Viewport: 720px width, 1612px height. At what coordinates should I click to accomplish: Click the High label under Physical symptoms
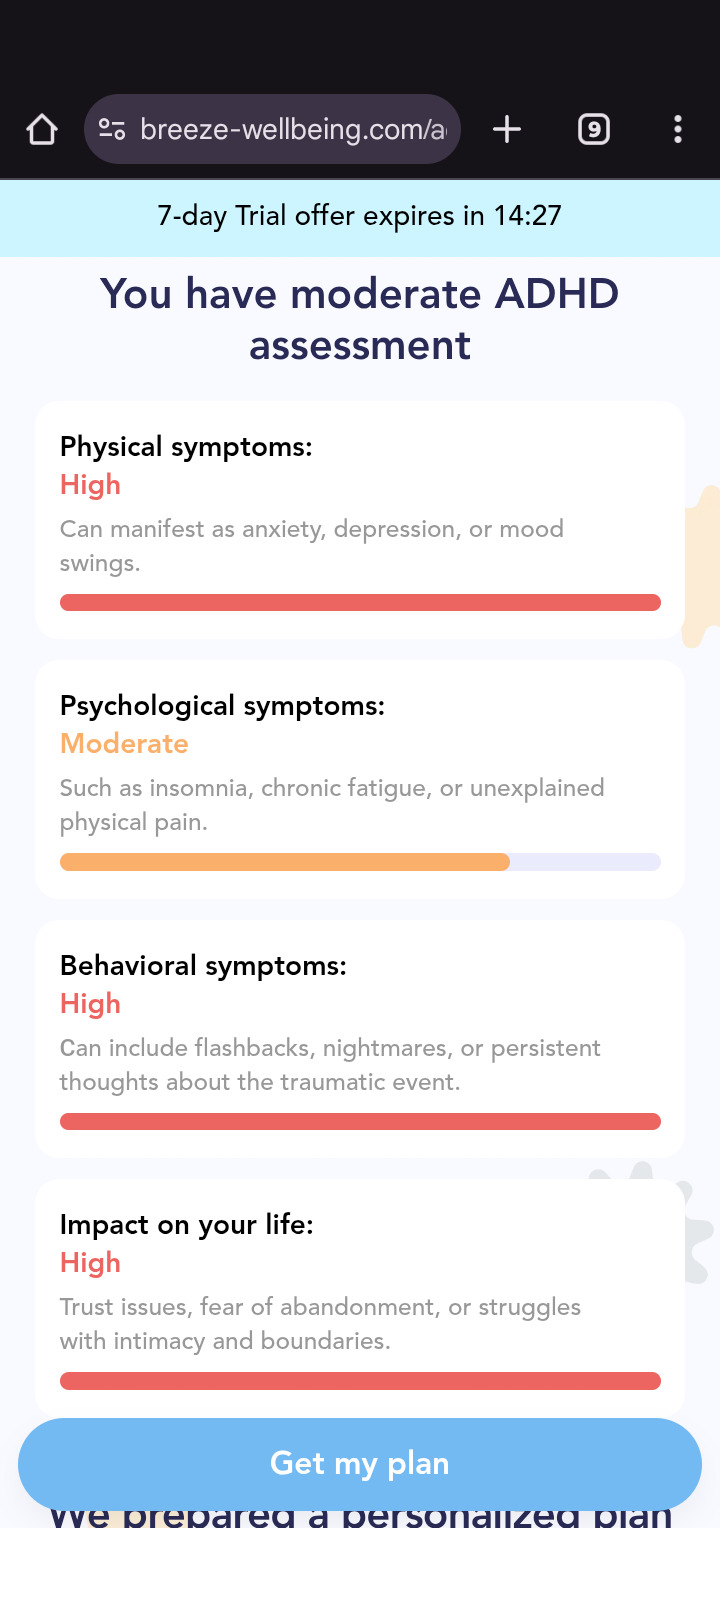tap(90, 485)
